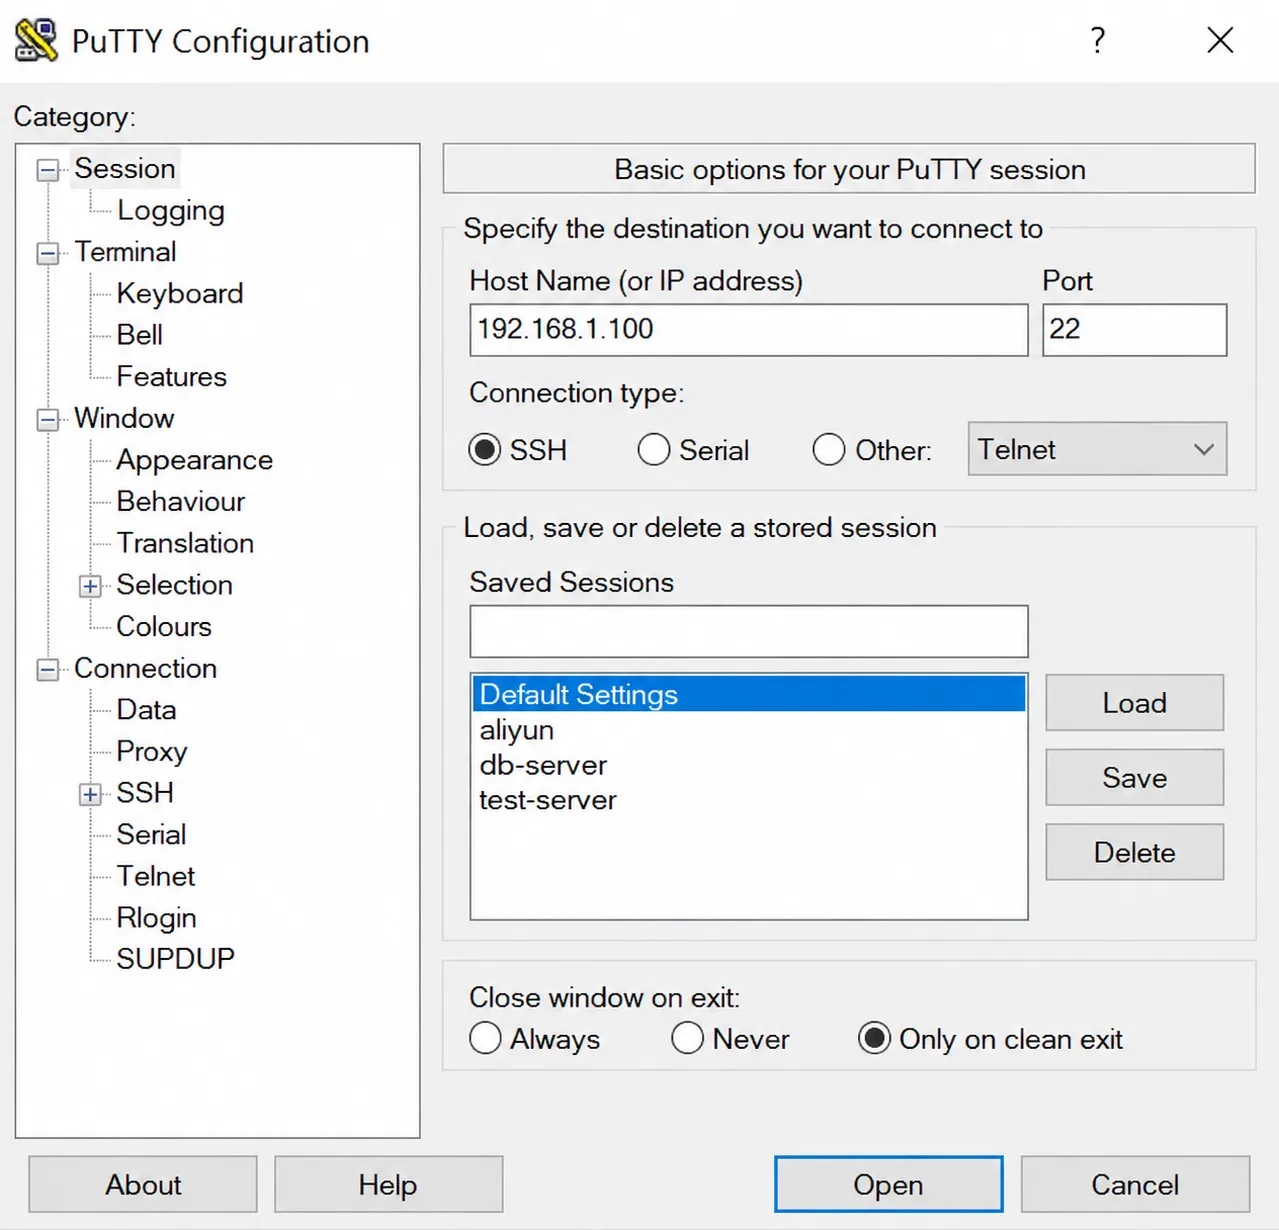Collapse the Window tree node
1279x1230 pixels.
[48, 420]
